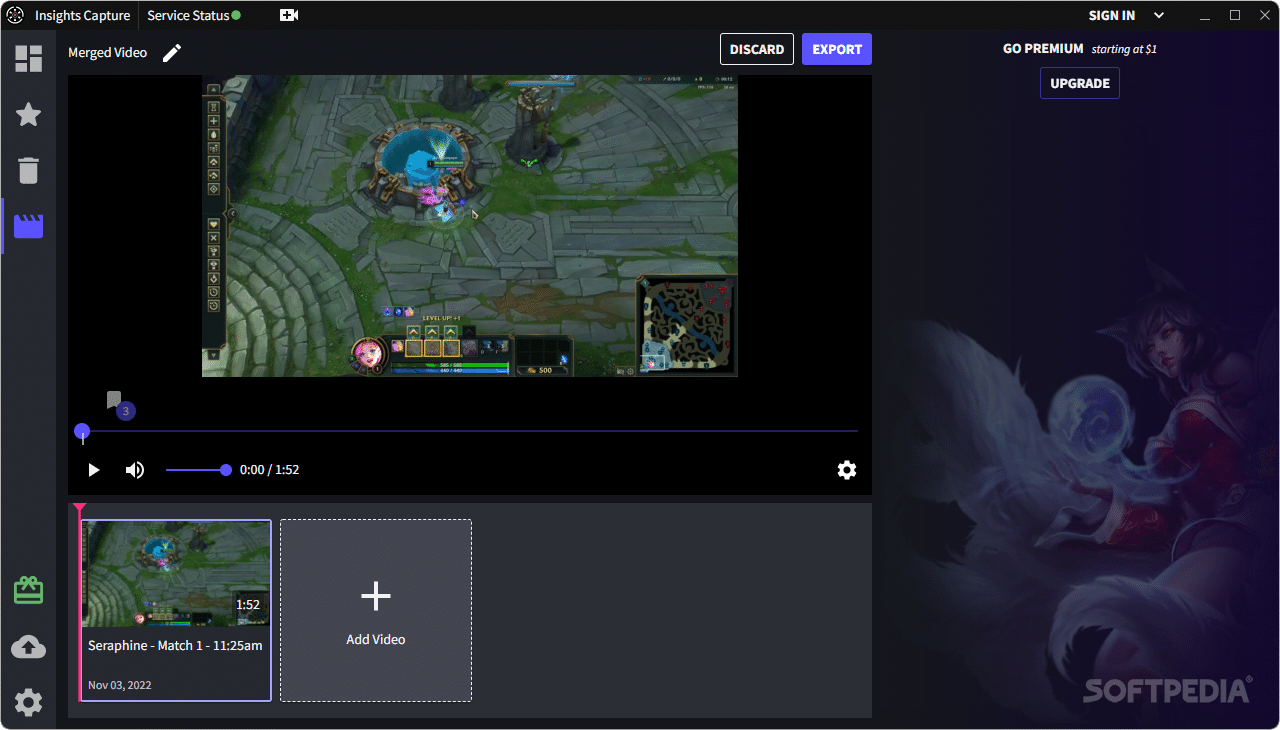1280x730 pixels.
Task: Click the bookmark marker with the number 3
Action: click(119, 405)
